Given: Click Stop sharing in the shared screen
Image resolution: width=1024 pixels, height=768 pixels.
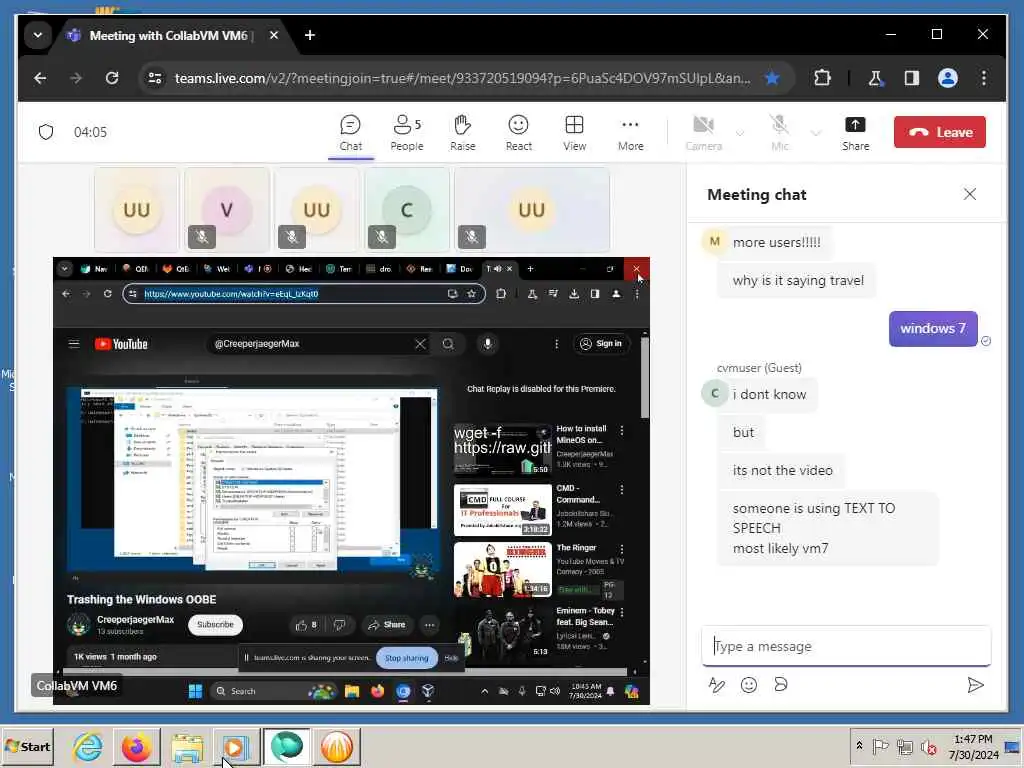Looking at the screenshot, I should coord(406,658).
